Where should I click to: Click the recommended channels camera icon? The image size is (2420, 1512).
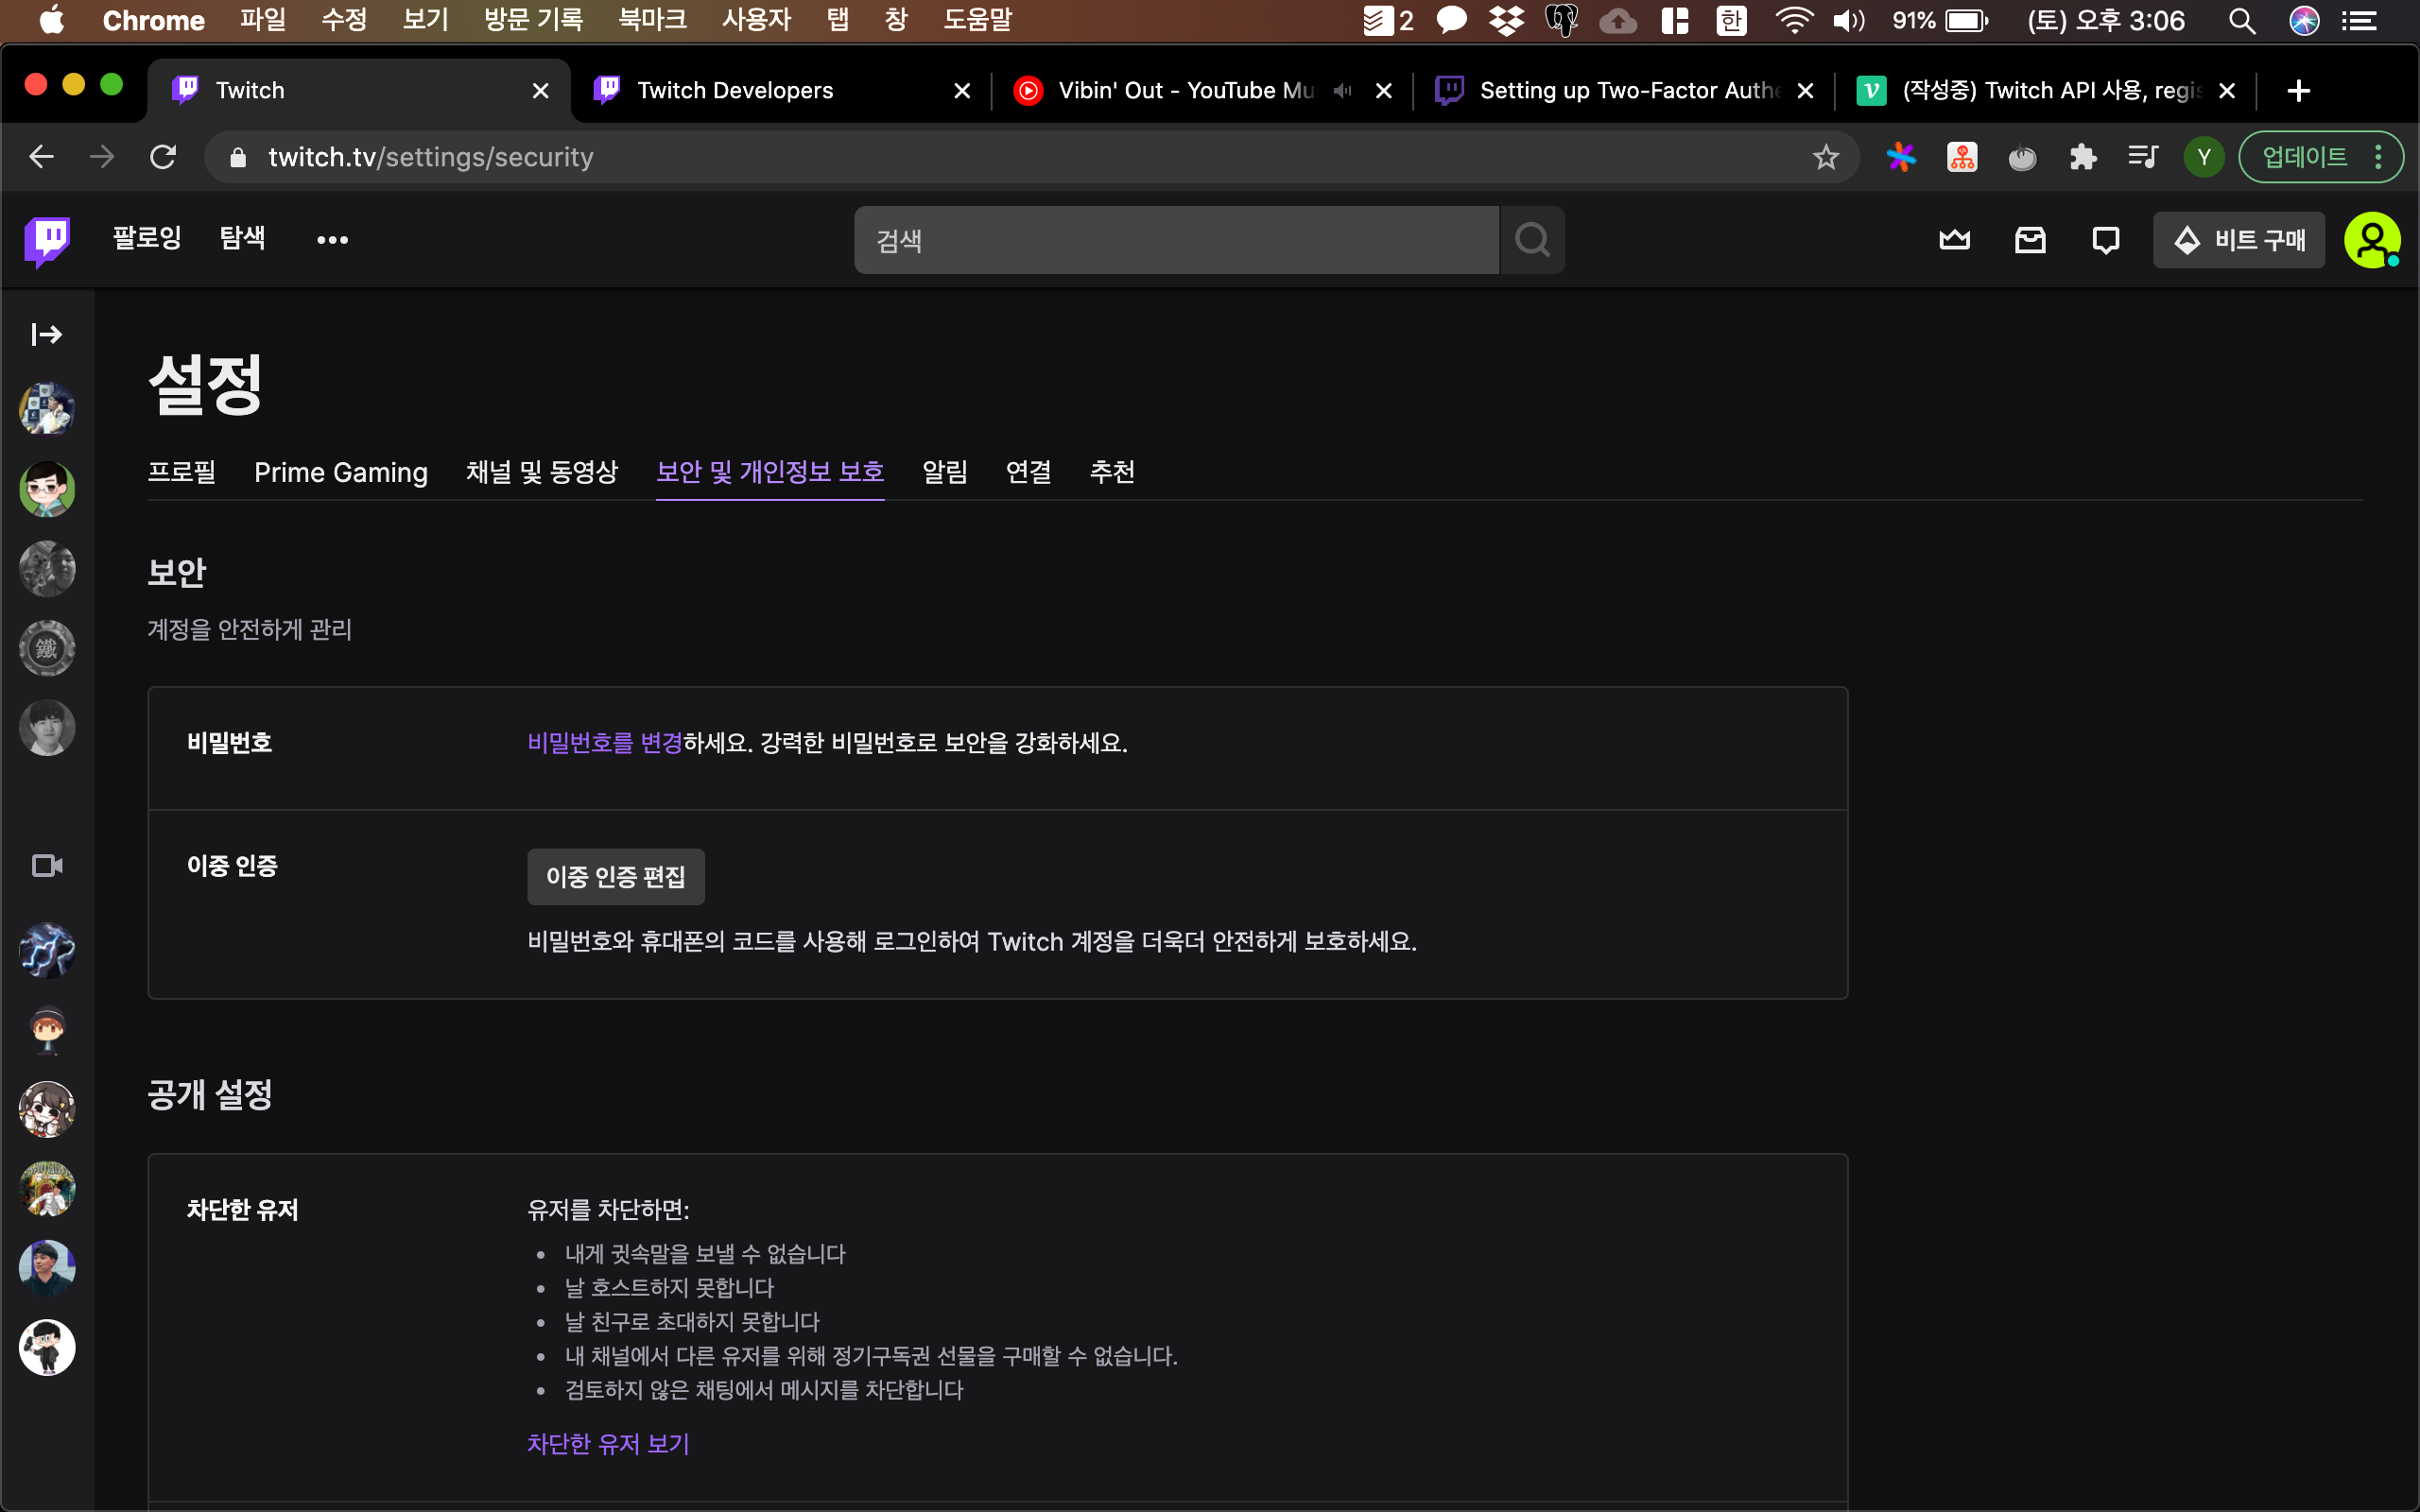click(x=47, y=865)
